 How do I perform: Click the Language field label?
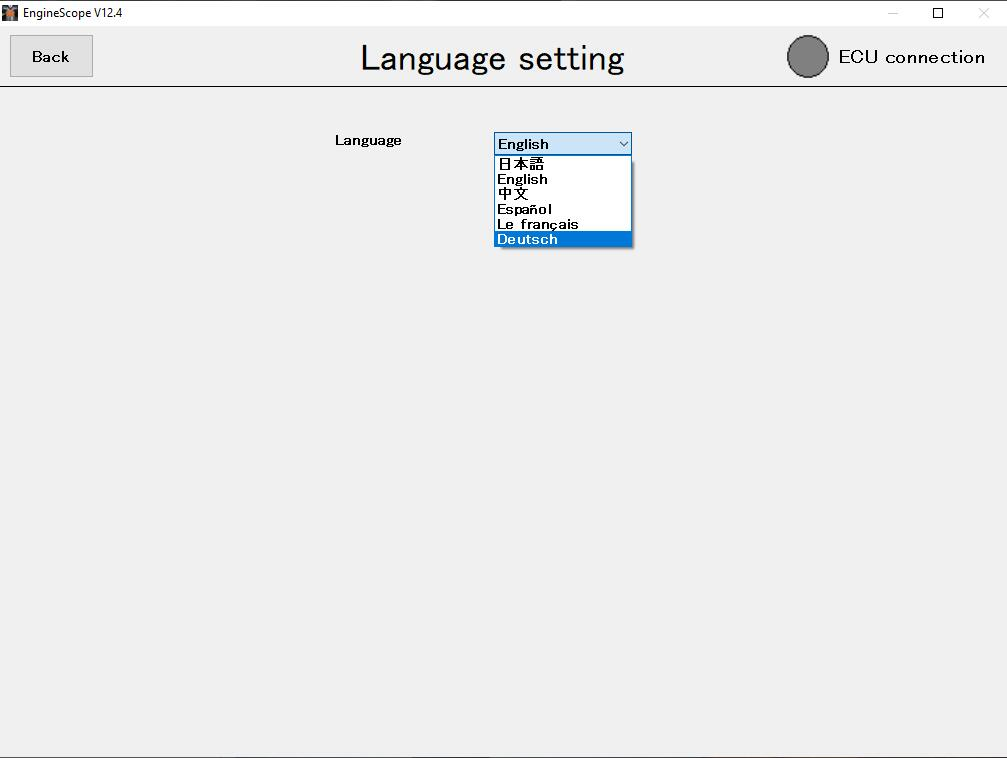(x=368, y=141)
